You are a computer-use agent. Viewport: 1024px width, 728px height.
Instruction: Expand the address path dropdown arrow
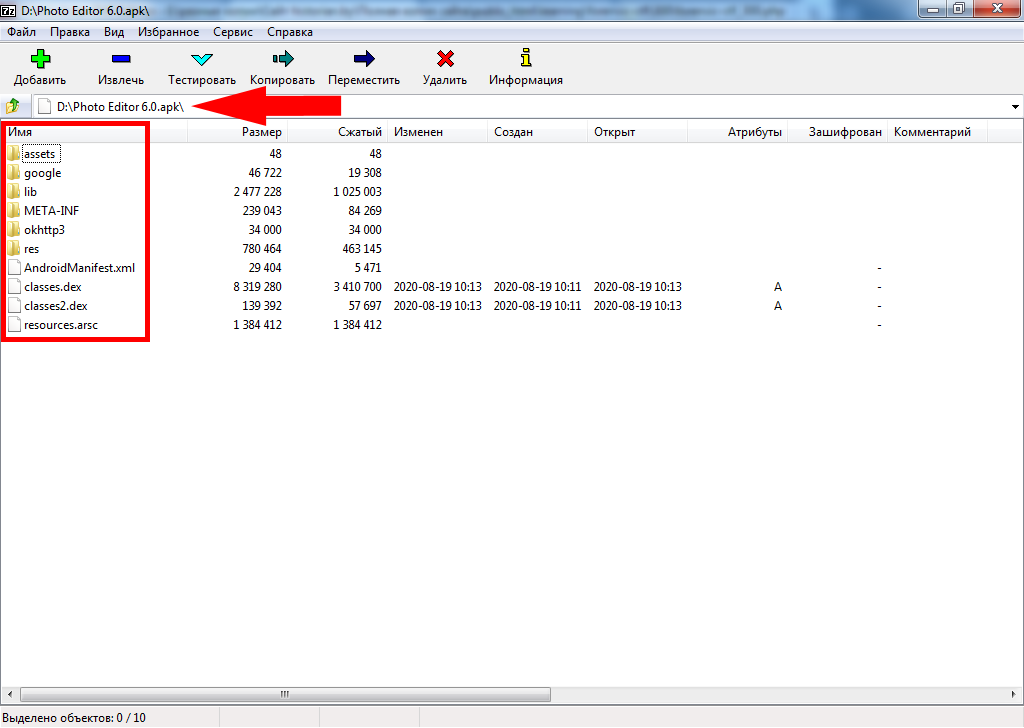pos(1015,107)
